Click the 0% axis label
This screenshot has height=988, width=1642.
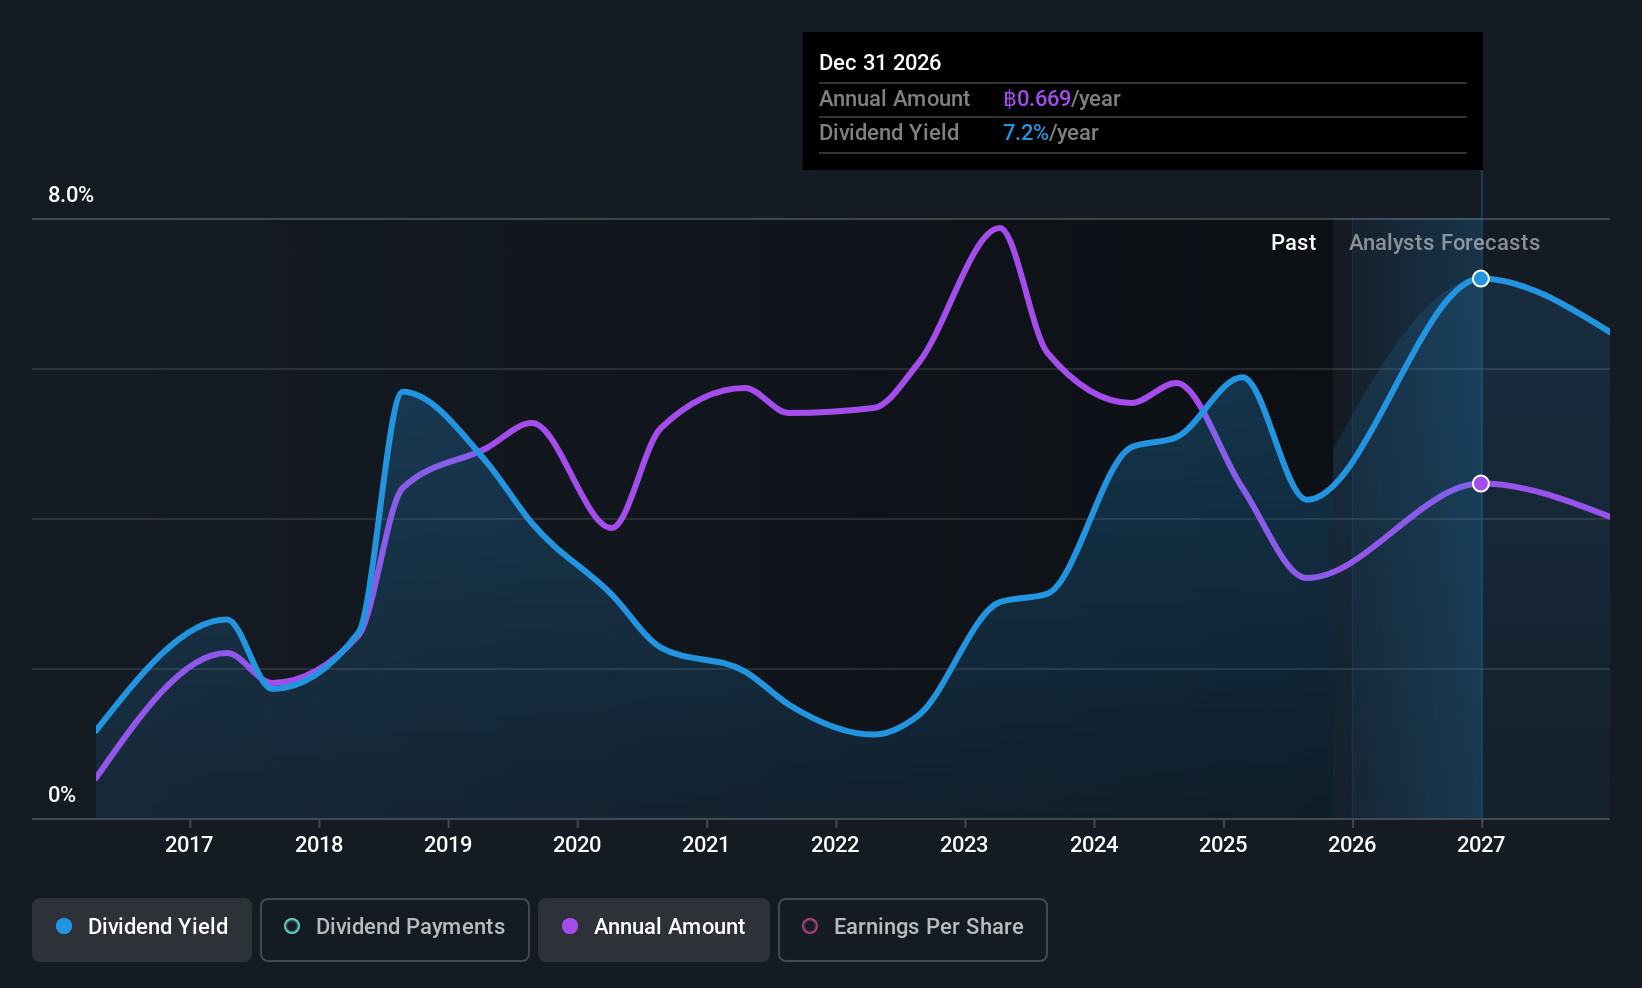[x=62, y=794]
